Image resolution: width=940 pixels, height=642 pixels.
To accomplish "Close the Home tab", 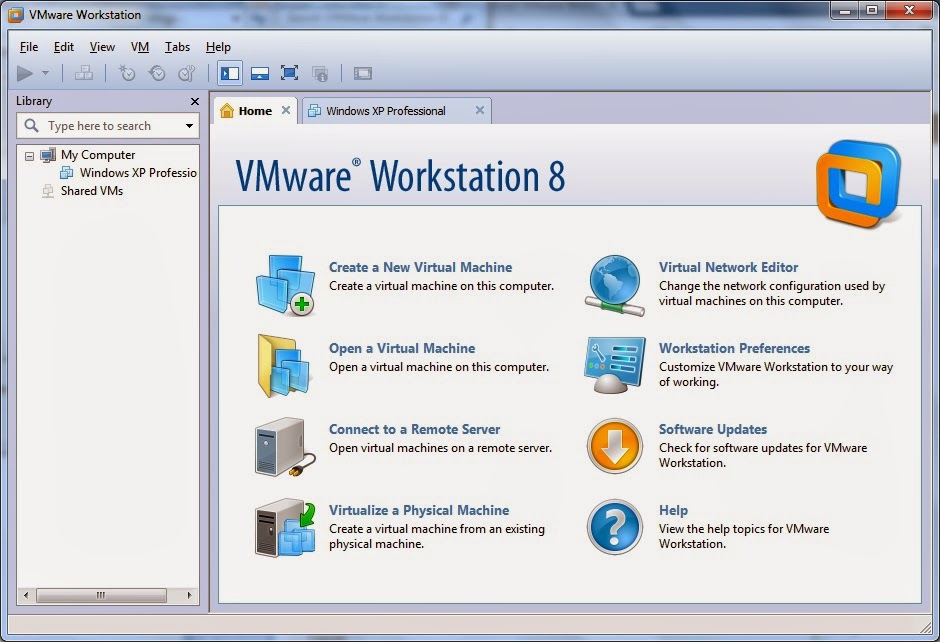I will [x=286, y=110].
